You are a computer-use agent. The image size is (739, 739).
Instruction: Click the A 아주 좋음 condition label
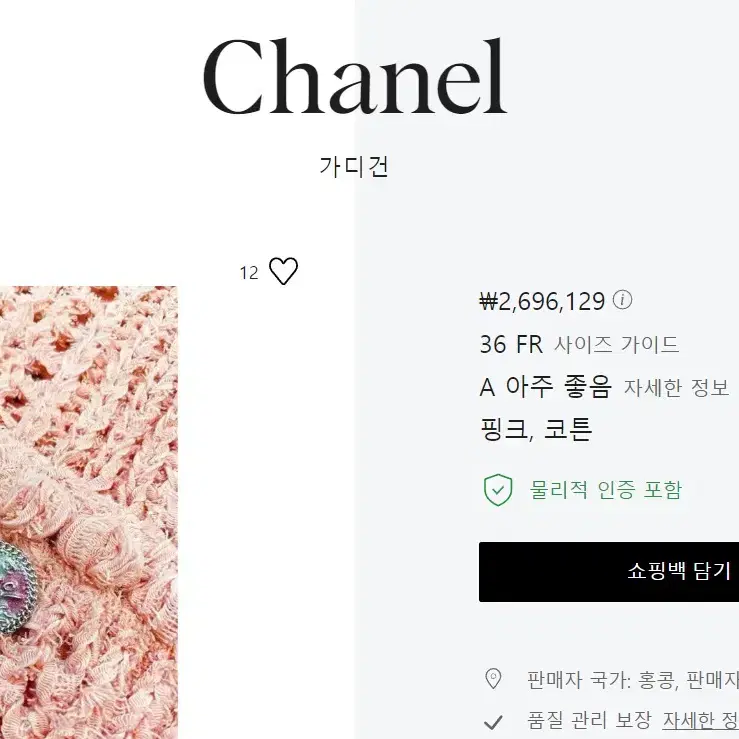[x=545, y=387]
